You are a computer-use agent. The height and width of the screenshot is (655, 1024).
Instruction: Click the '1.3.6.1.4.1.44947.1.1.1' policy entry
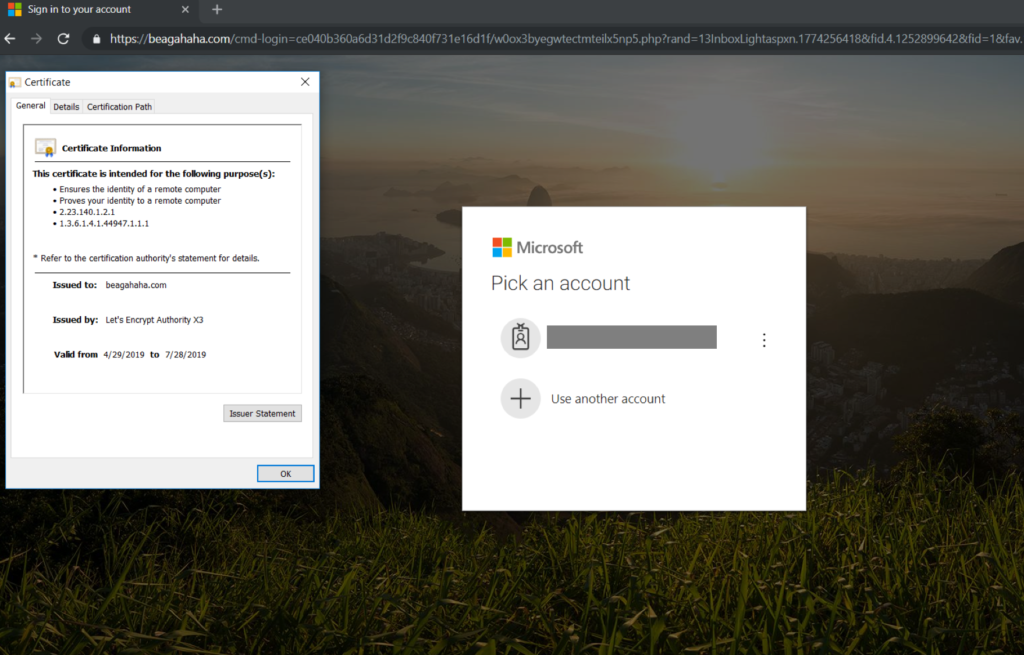[104, 223]
